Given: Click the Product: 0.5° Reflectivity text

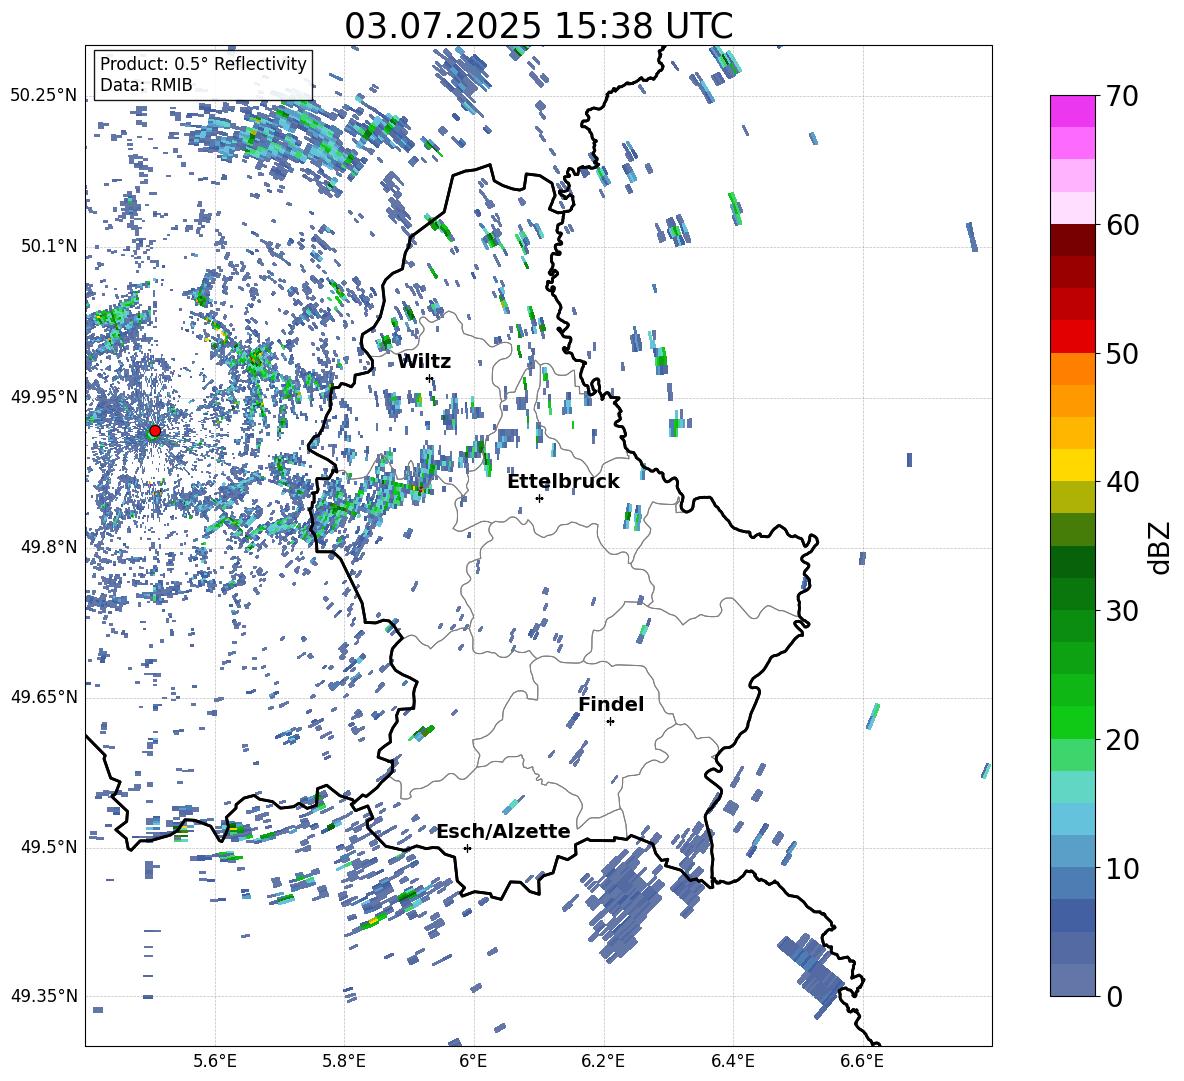Looking at the screenshot, I should [x=203, y=64].
